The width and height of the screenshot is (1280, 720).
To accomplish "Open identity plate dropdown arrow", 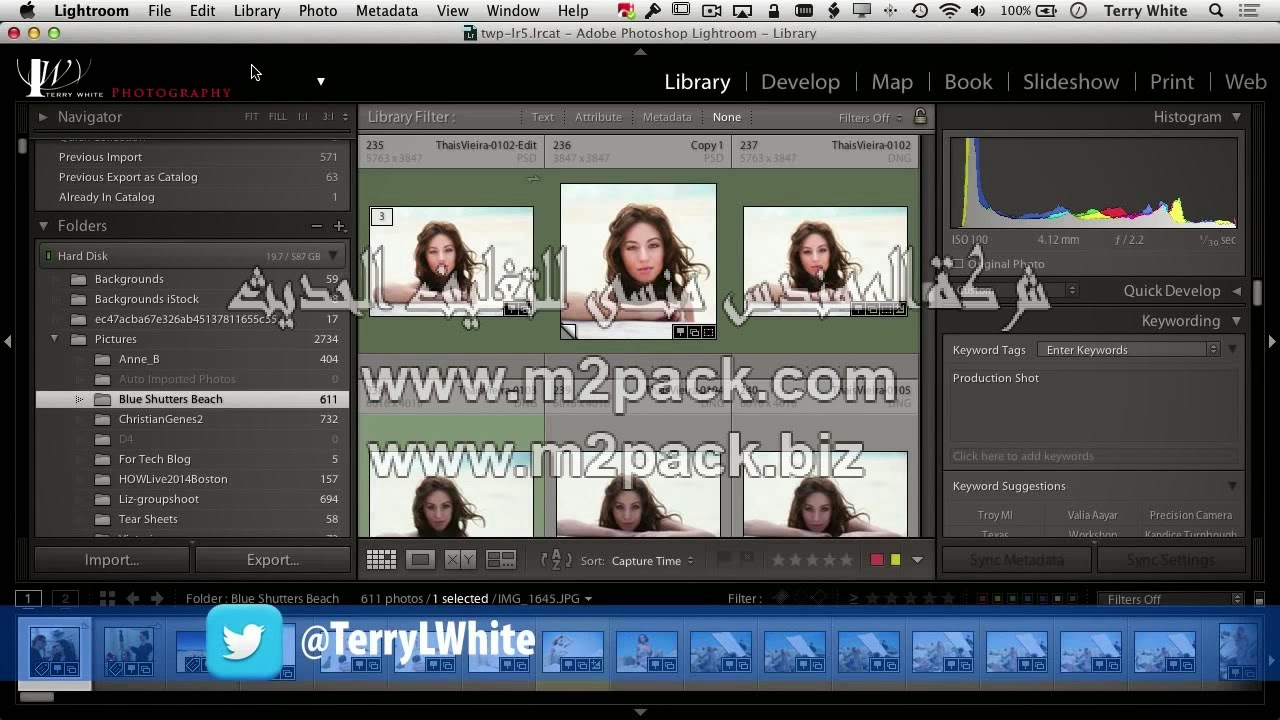I will tap(321, 81).
